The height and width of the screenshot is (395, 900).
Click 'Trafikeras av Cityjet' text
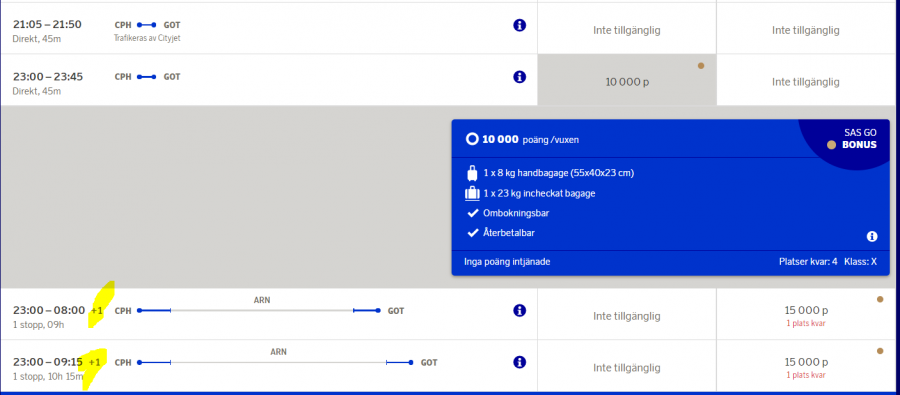click(x=148, y=38)
